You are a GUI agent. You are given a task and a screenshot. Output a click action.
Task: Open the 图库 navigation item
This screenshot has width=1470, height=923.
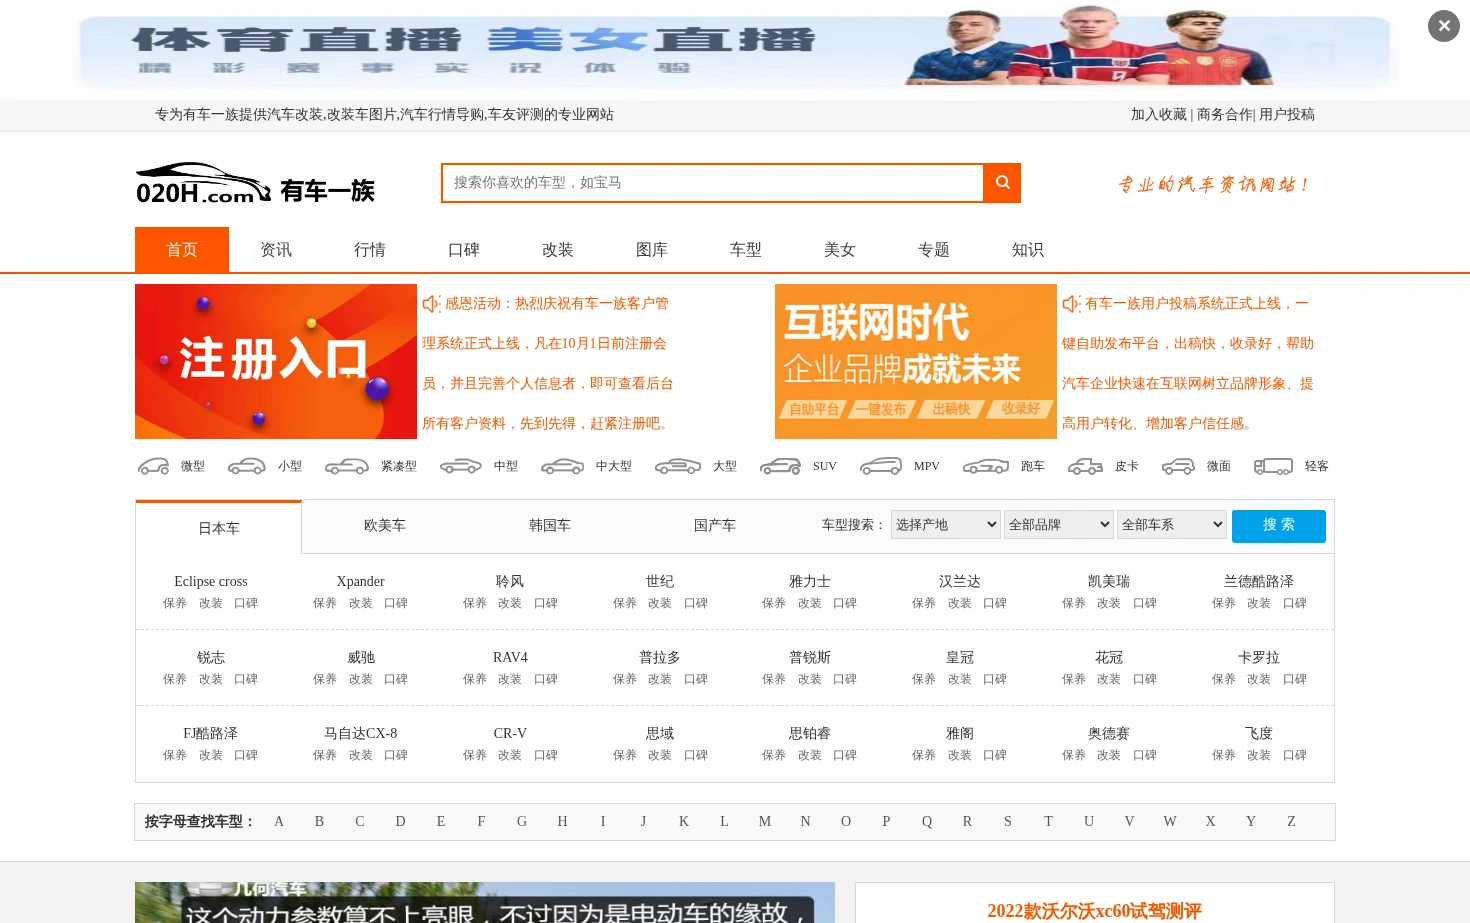tap(652, 250)
